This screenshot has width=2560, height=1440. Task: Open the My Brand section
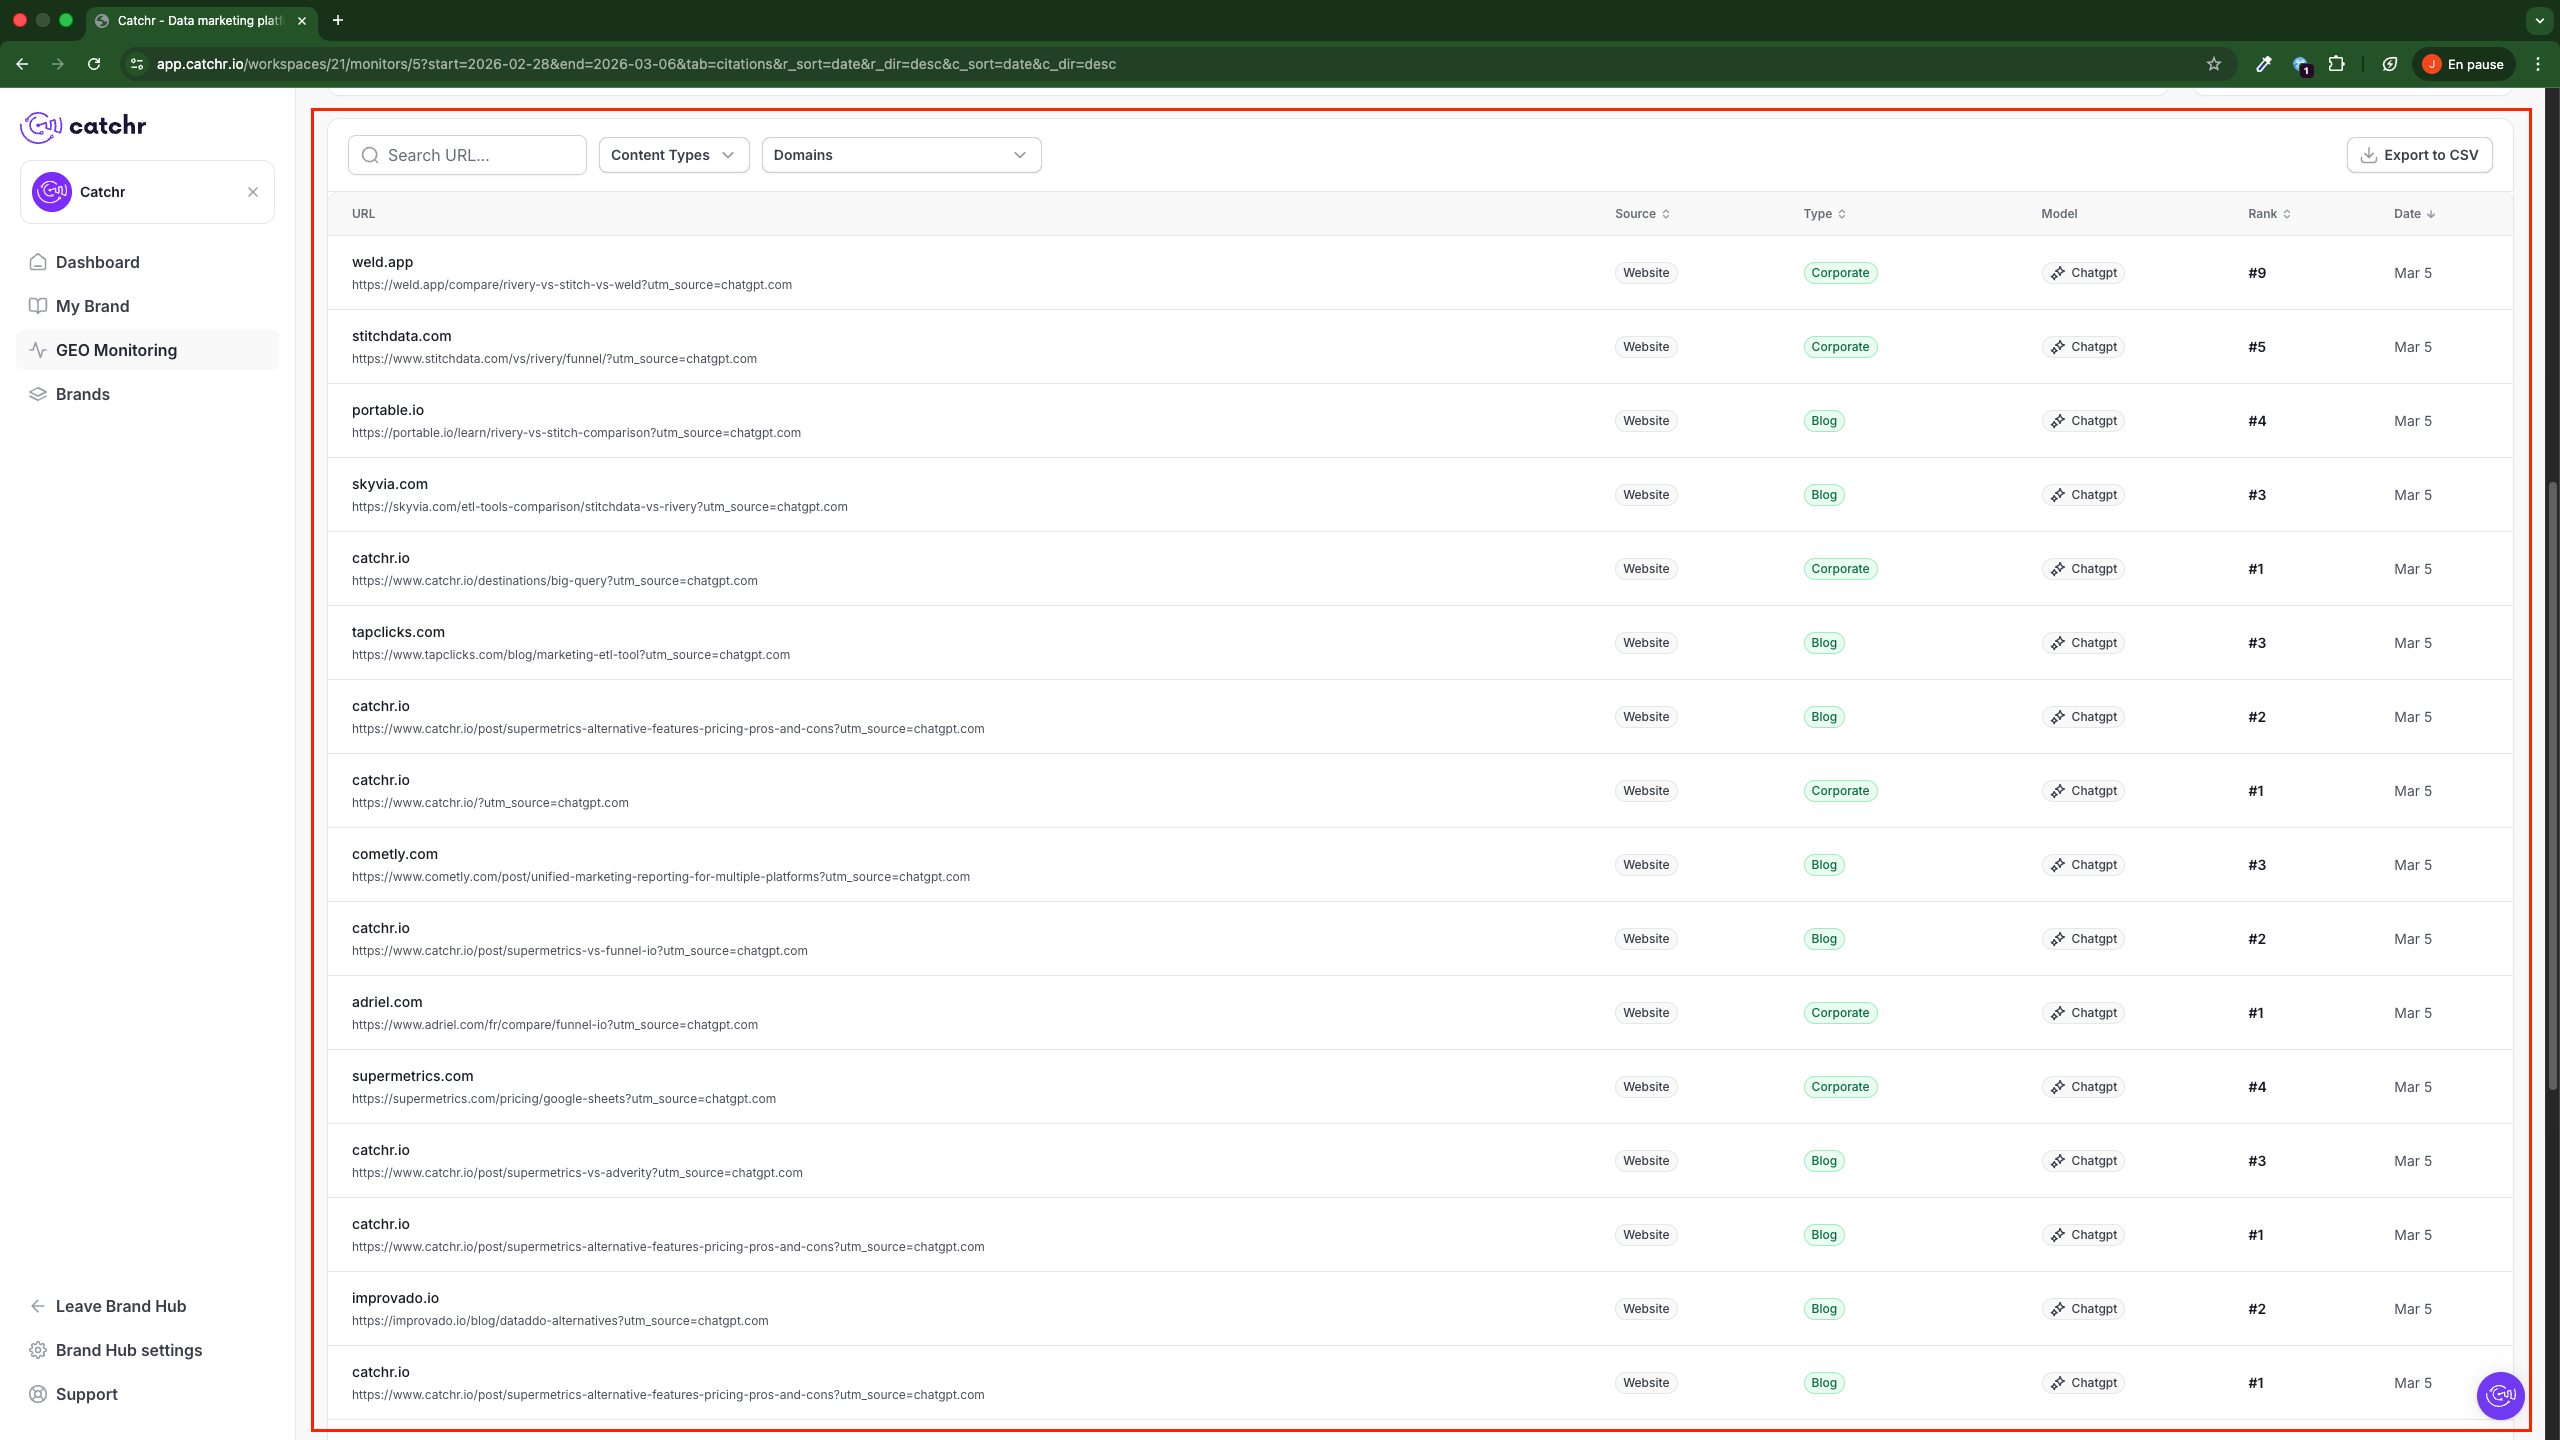tap(92, 306)
